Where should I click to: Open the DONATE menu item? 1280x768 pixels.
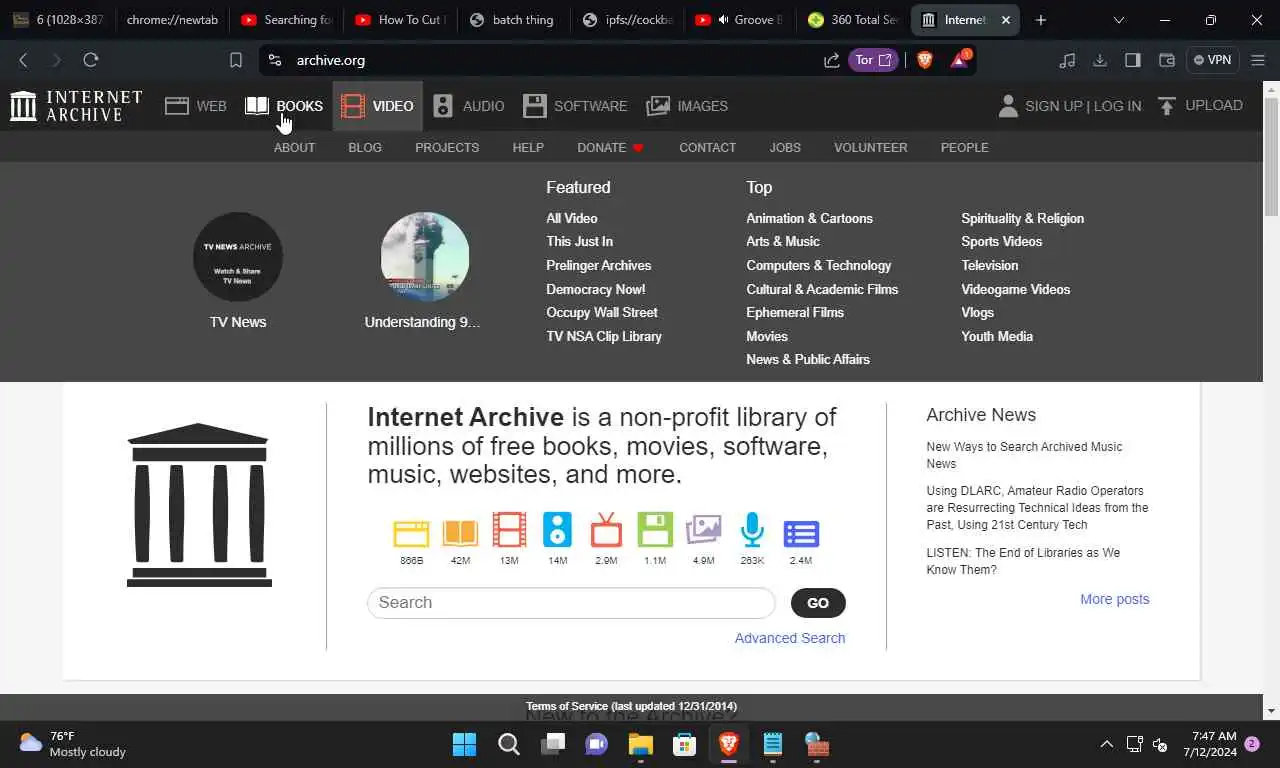coord(610,147)
